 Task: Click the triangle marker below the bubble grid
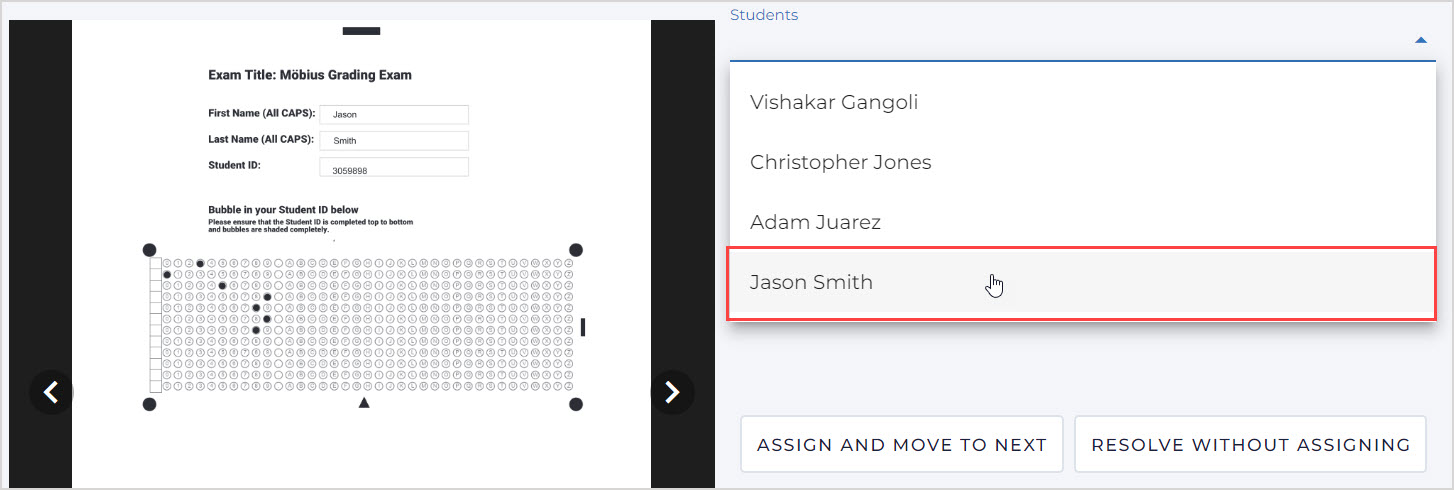(364, 403)
